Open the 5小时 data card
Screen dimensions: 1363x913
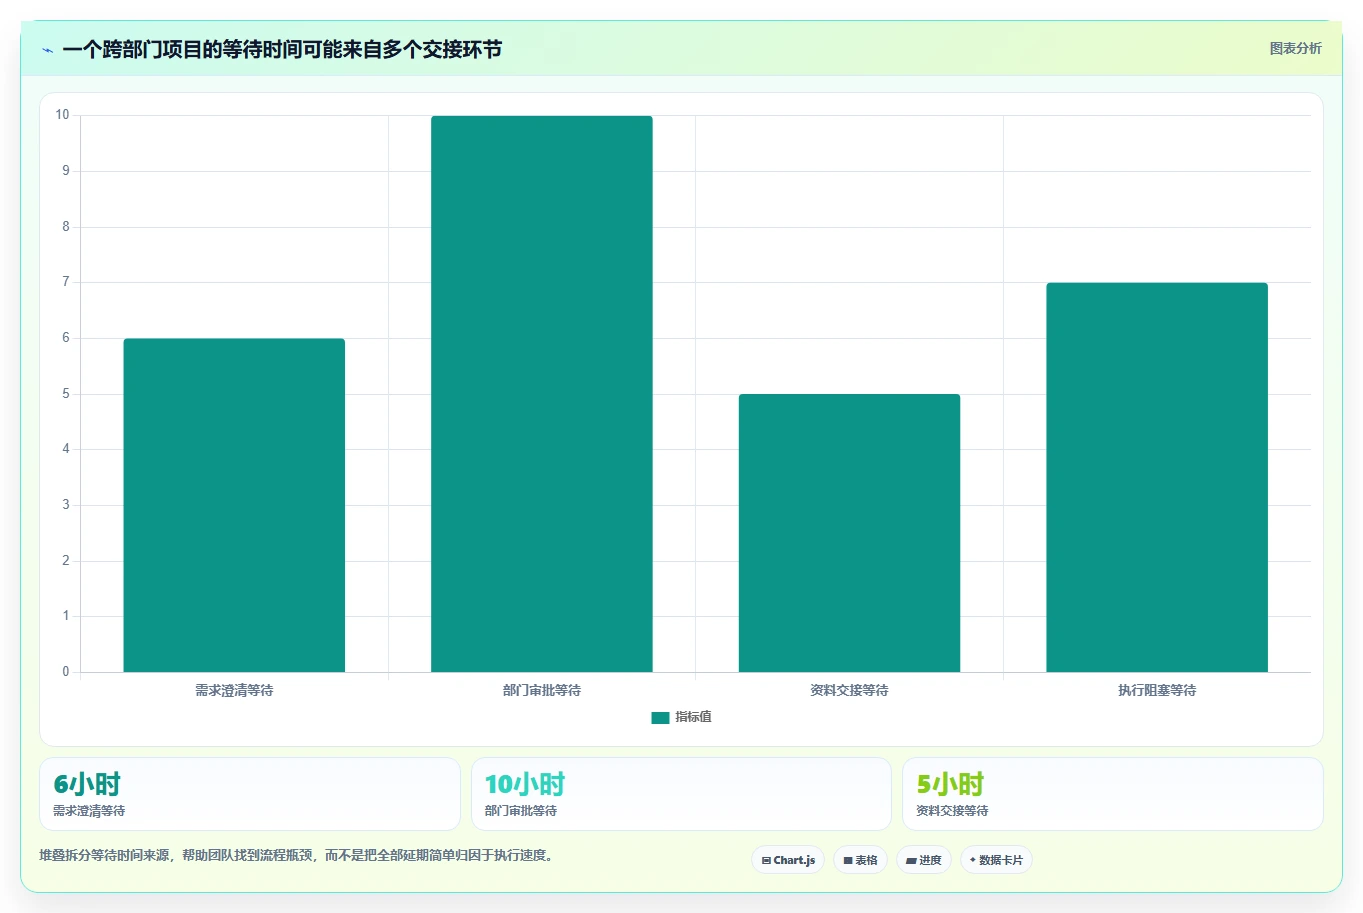[1112, 794]
